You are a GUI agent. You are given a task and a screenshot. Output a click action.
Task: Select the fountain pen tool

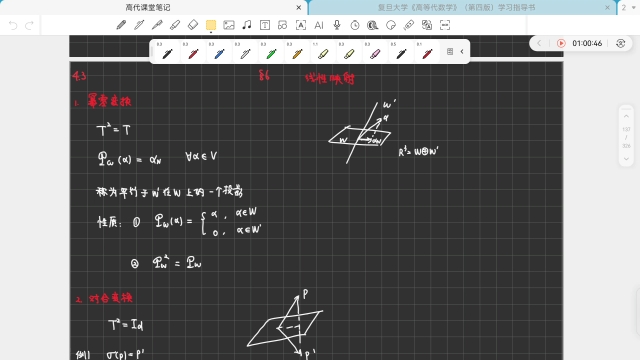coord(157,25)
